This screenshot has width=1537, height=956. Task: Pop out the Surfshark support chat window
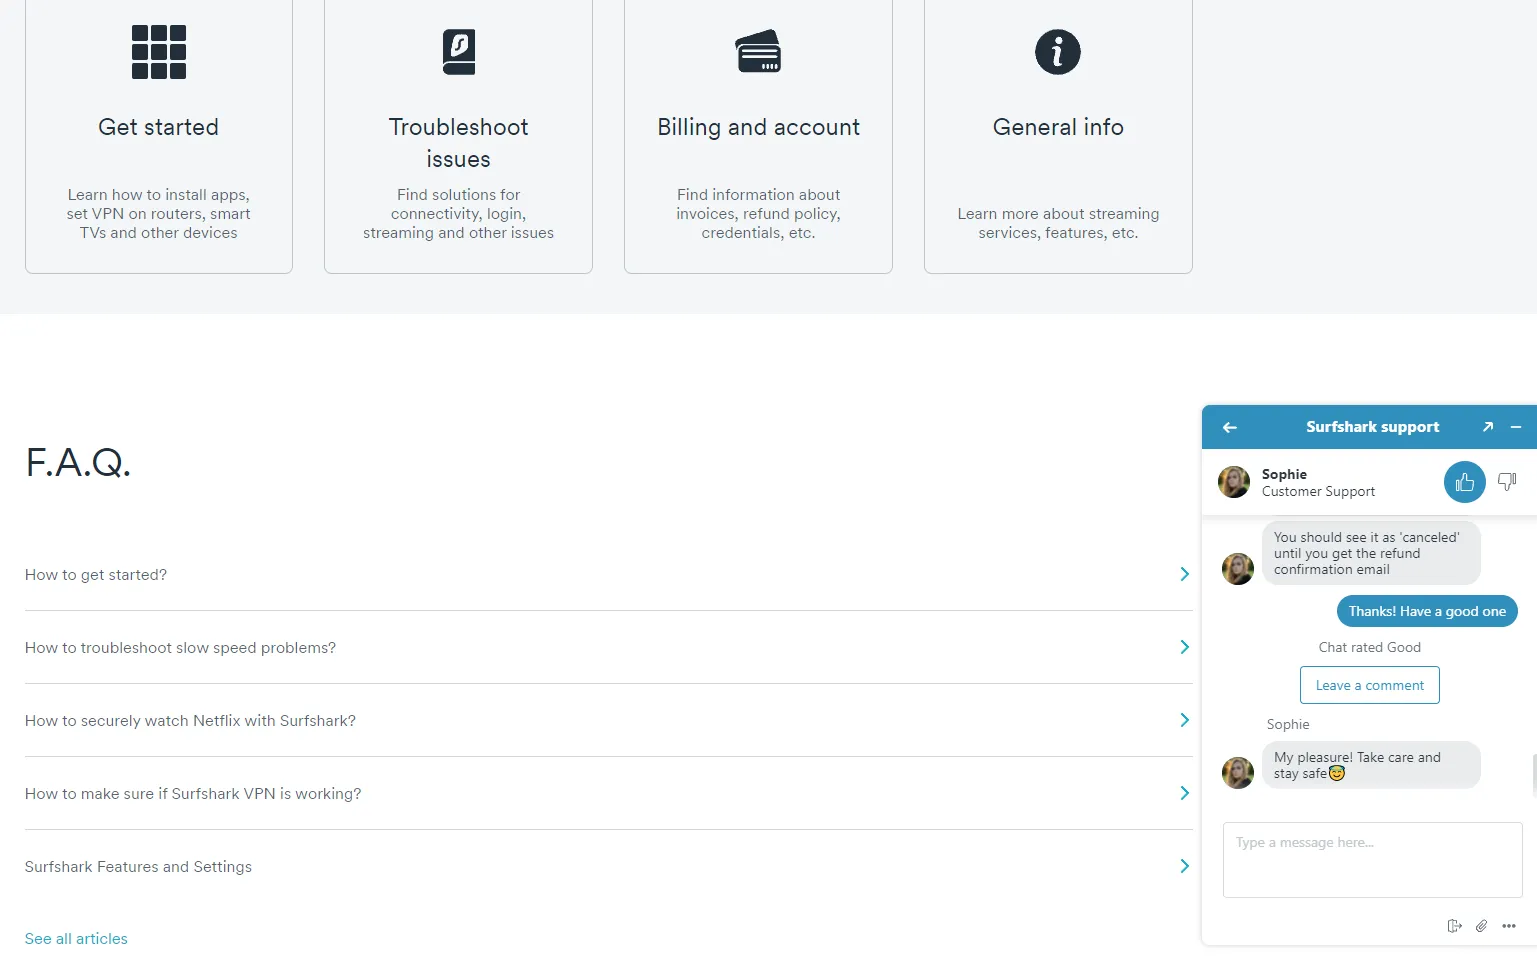point(1488,427)
